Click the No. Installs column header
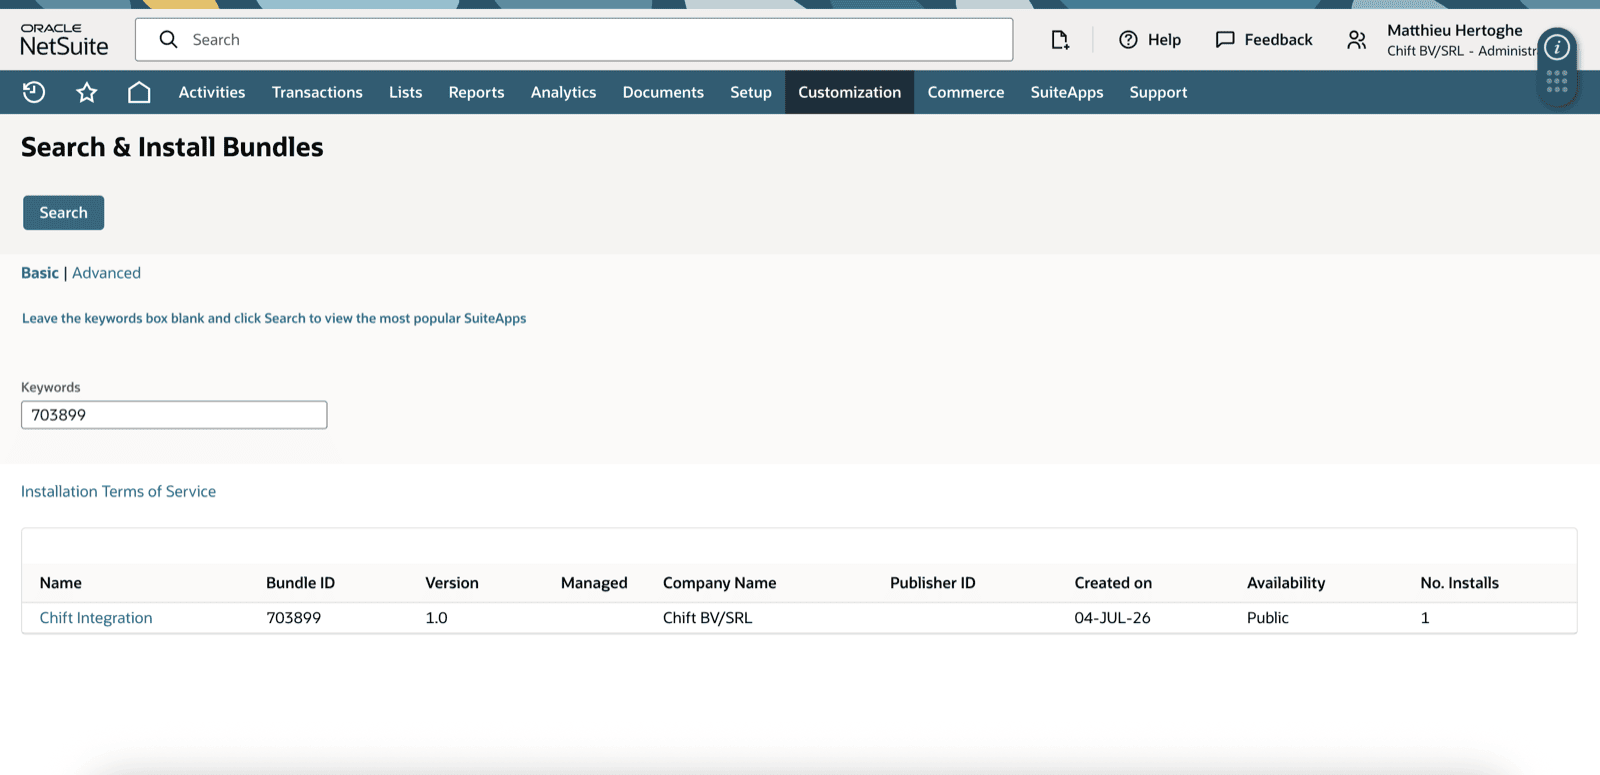This screenshot has width=1600, height=775. click(x=1459, y=583)
